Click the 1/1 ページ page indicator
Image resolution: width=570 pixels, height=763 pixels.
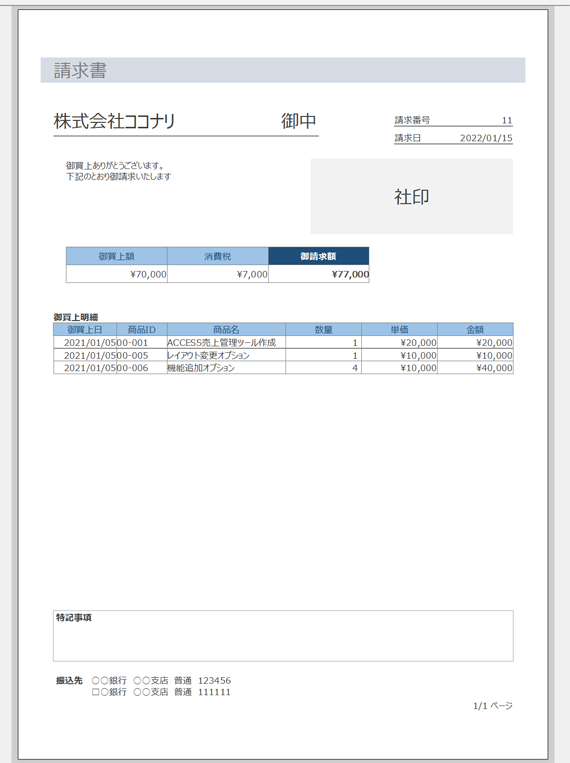[493, 706]
